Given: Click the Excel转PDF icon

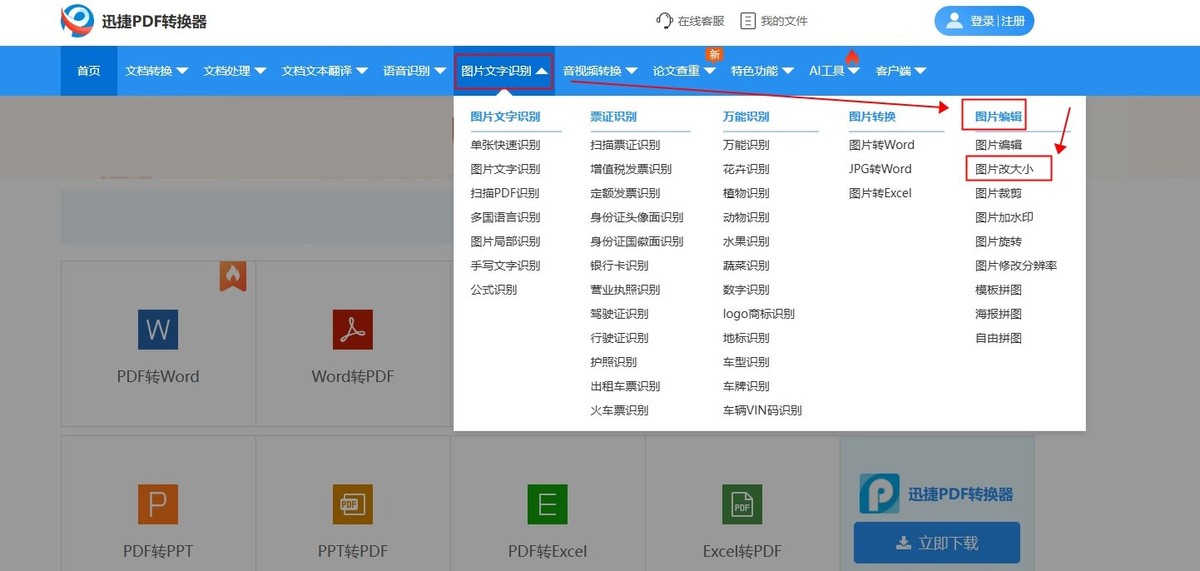Looking at the screenshot, I should [x=742, y=504].
